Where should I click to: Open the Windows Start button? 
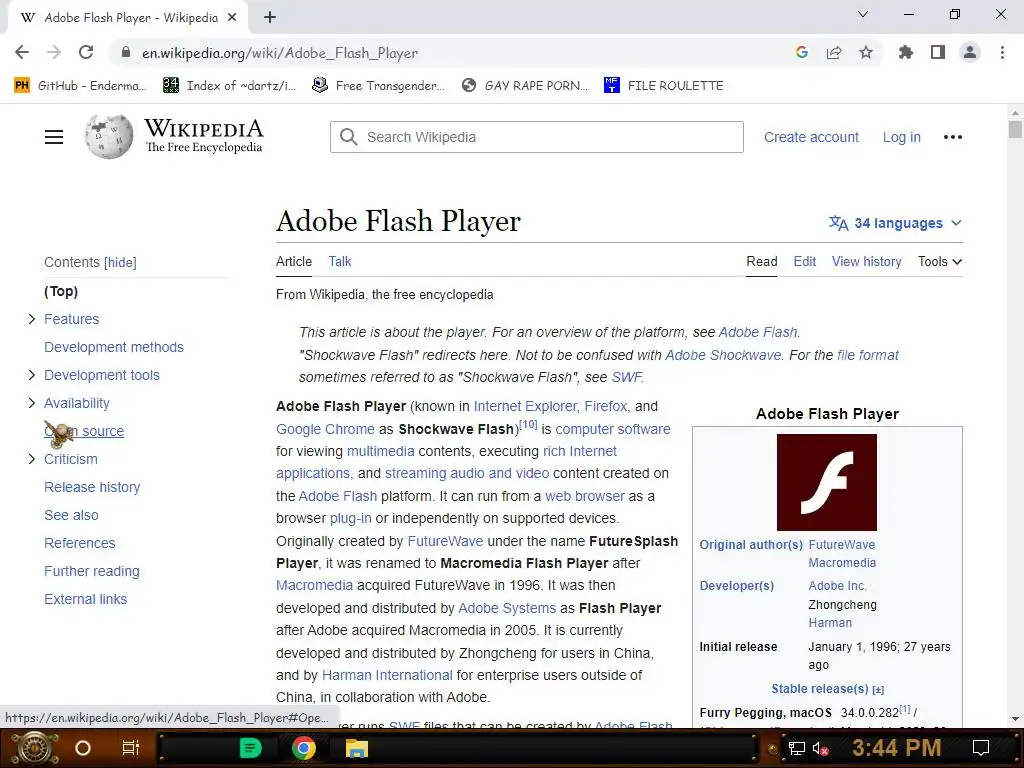pos(35,748)
